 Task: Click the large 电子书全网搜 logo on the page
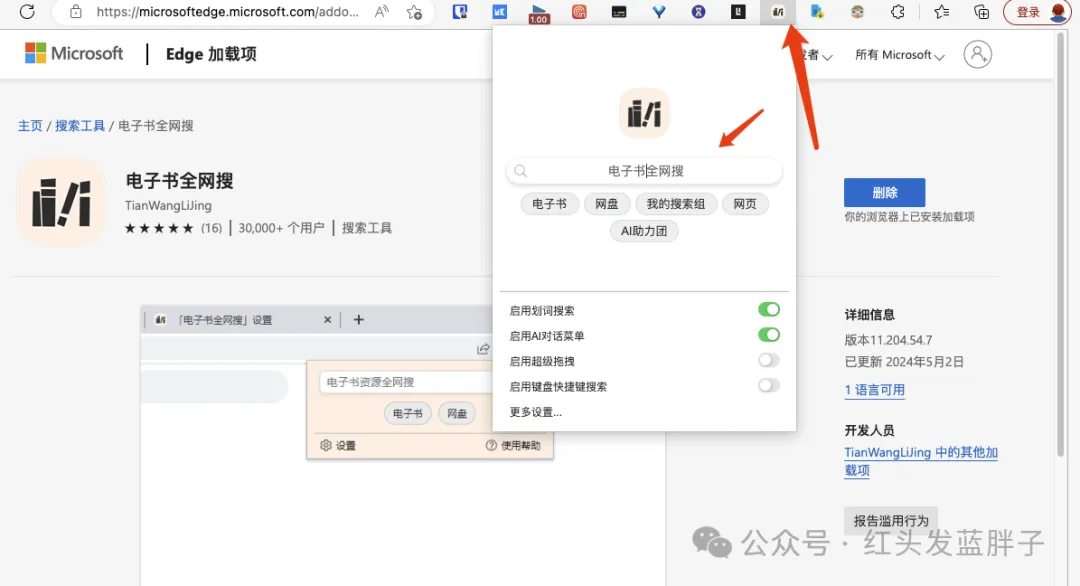[x=61, y=202]
